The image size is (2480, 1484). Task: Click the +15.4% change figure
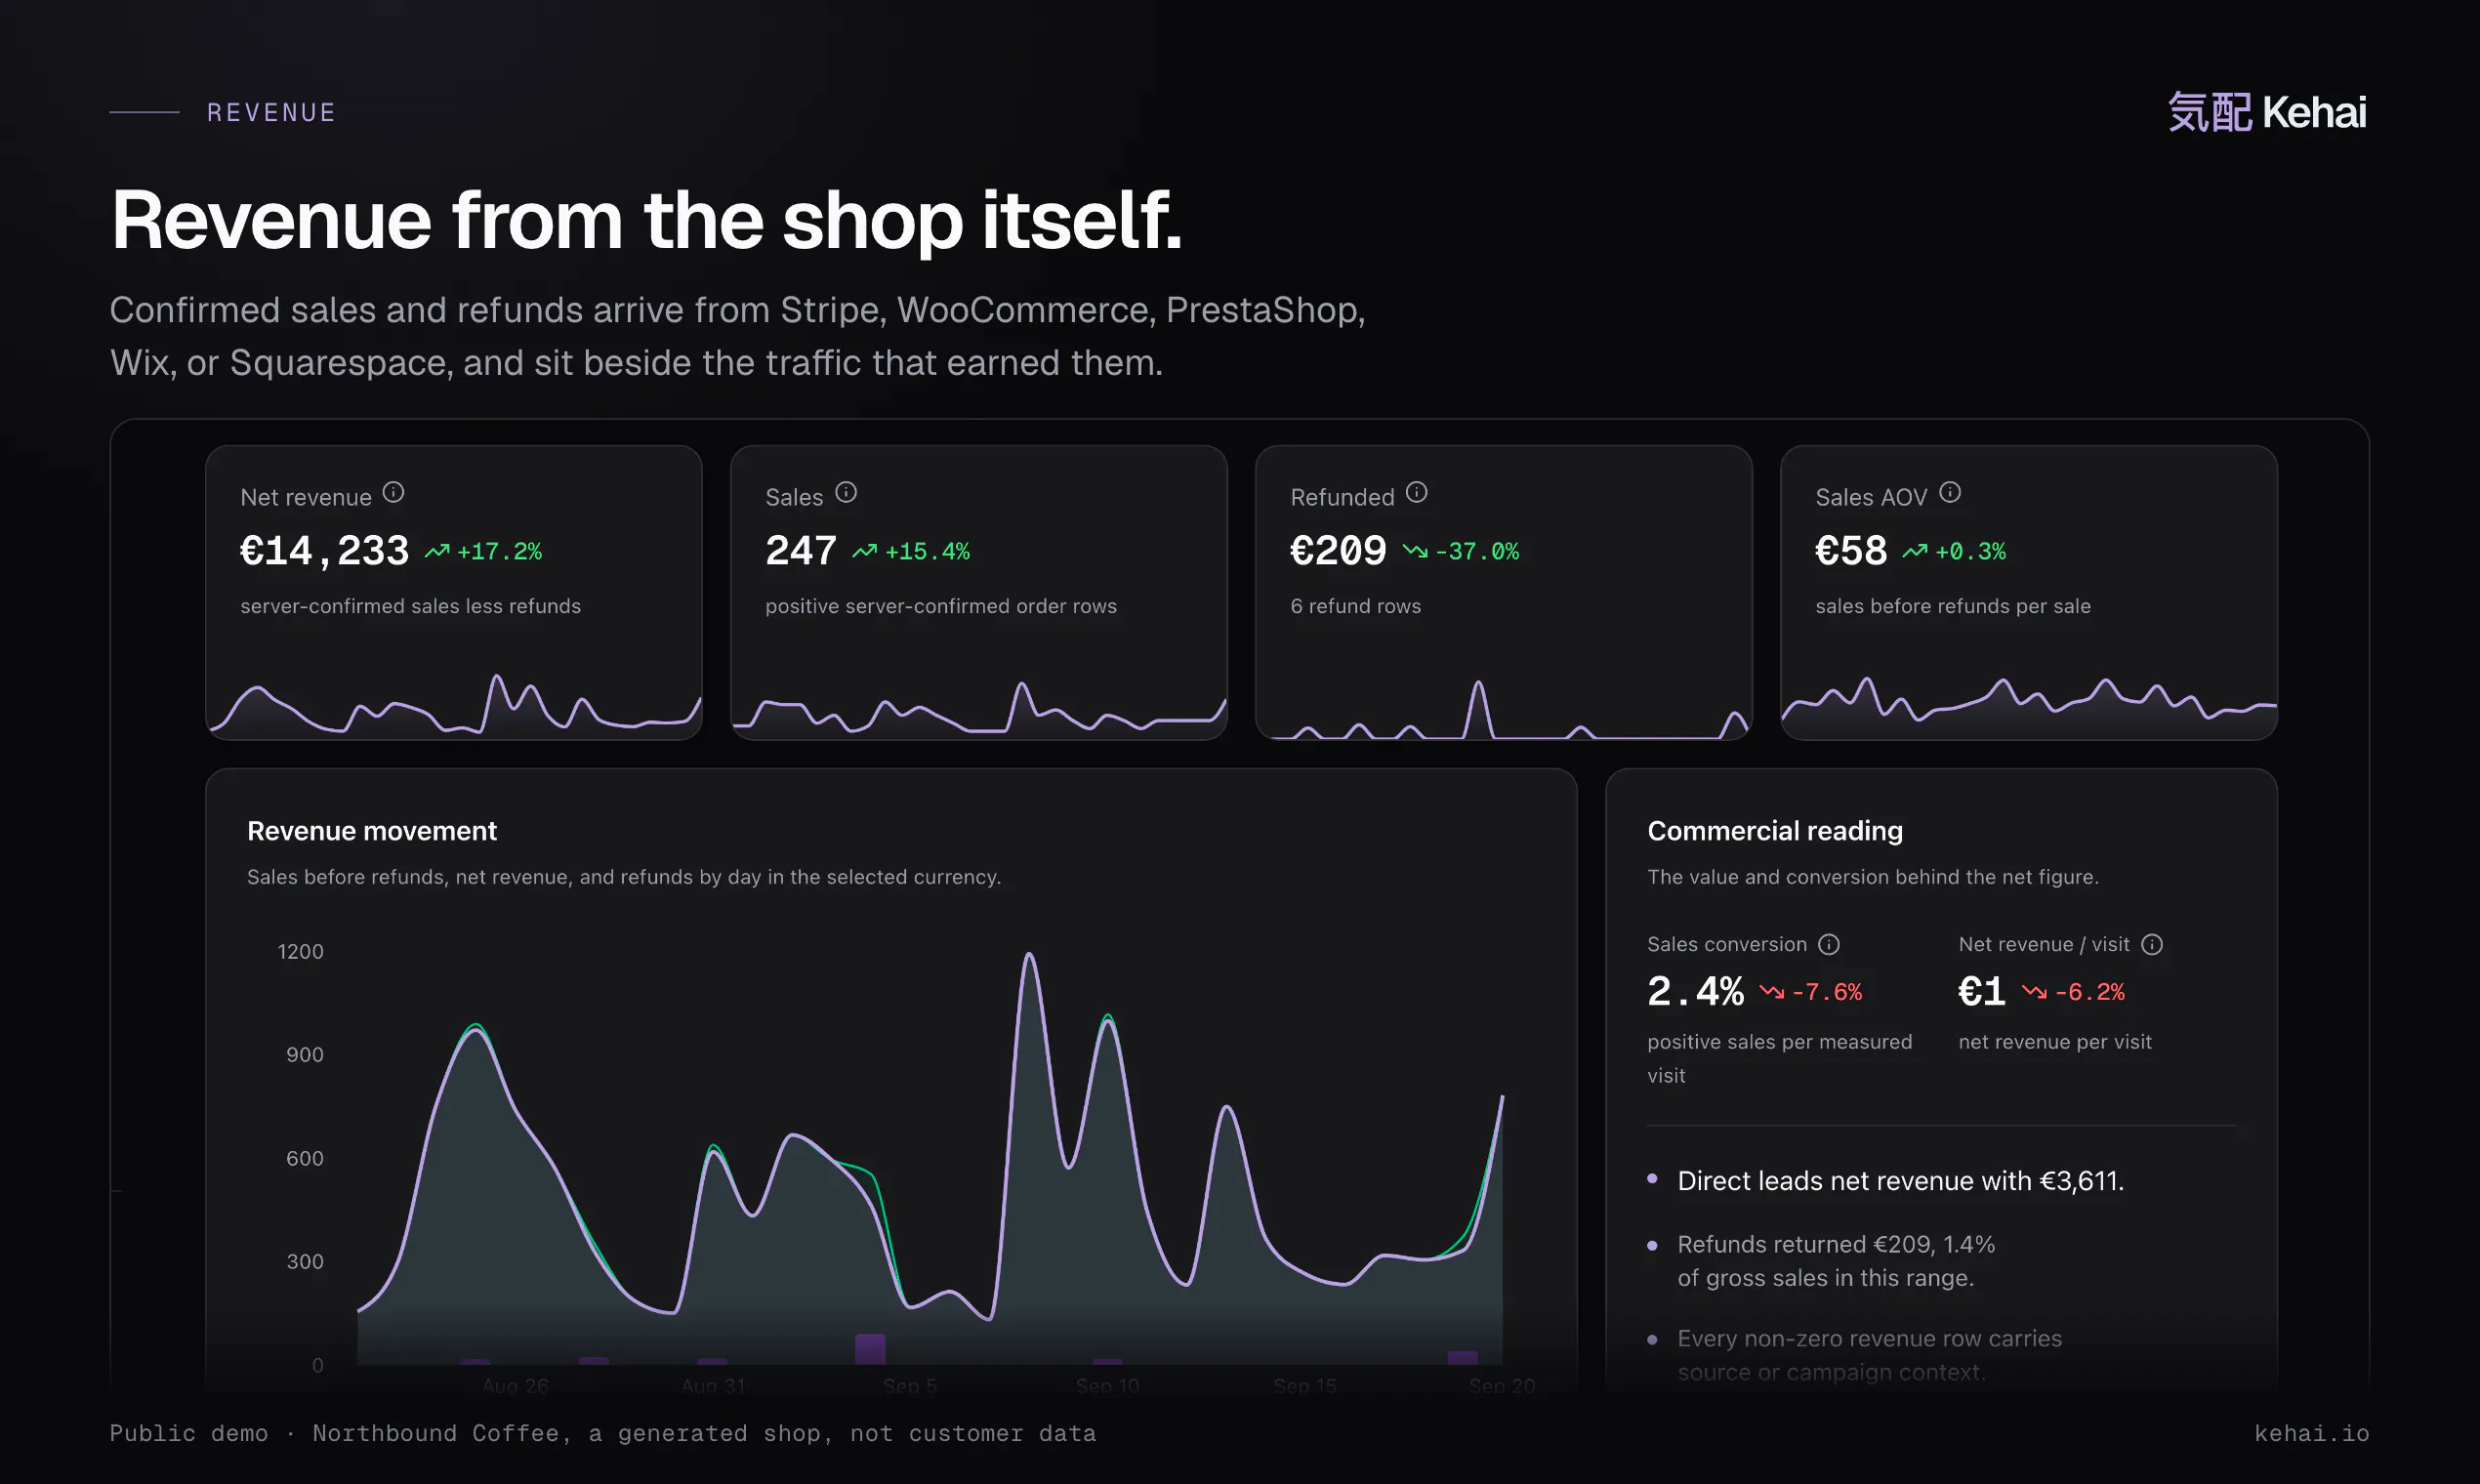point(927,551)
